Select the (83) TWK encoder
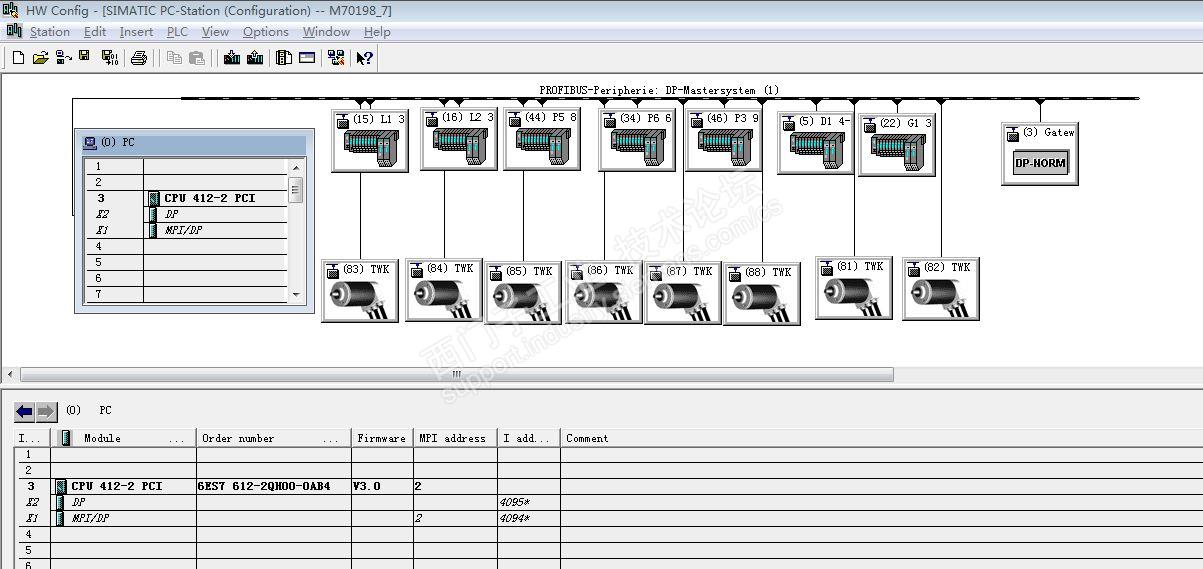The width and height of the screenshot is (1203, 569). click(x=360, y=291)
